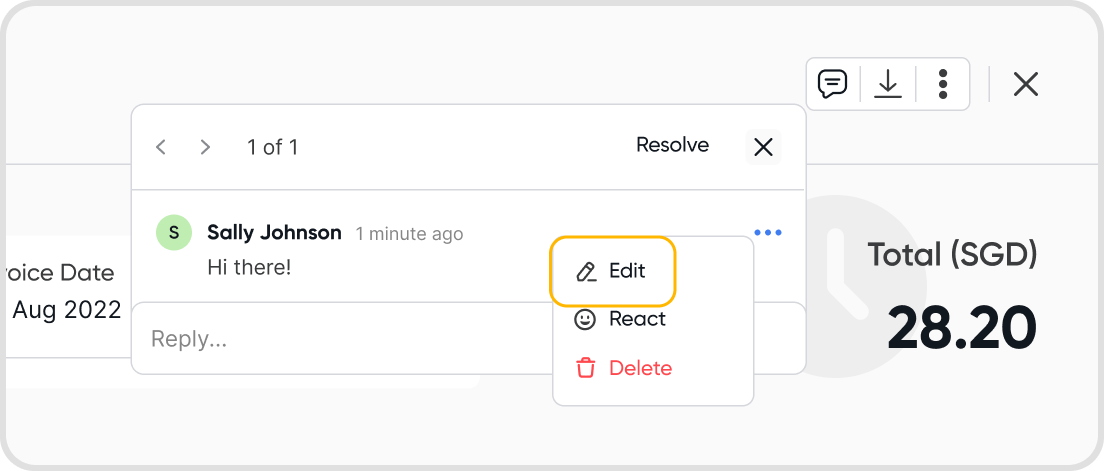Open the vertical three-dot more menu
The height and width of the screenshot is (471, 1104).
(943, 84)
